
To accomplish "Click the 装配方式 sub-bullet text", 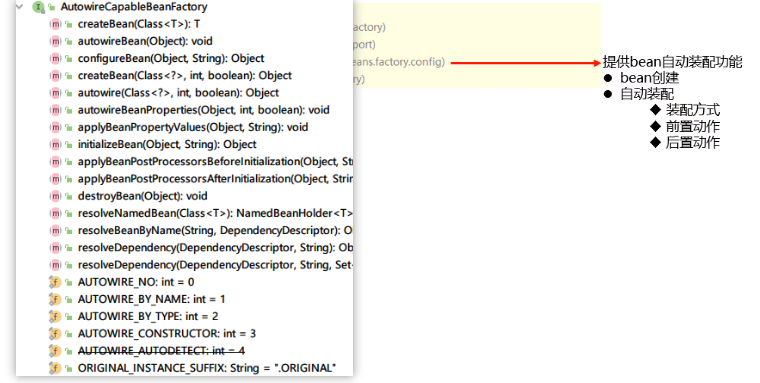I will [693, 110].
